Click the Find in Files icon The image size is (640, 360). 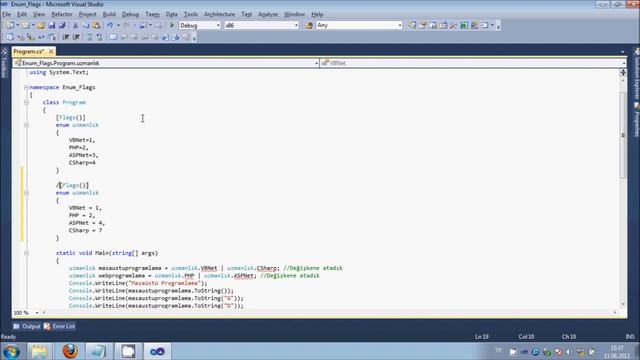(x=309, y=25)
